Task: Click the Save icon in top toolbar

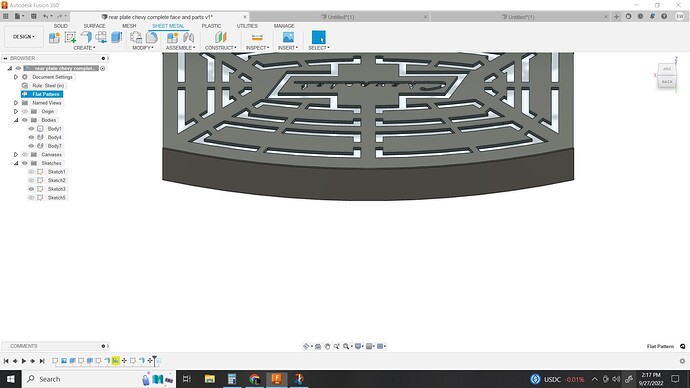Action: 33,16
